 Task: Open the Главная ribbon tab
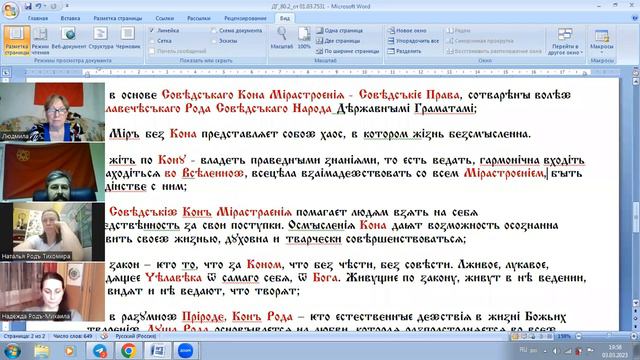(x=38, y=18)
